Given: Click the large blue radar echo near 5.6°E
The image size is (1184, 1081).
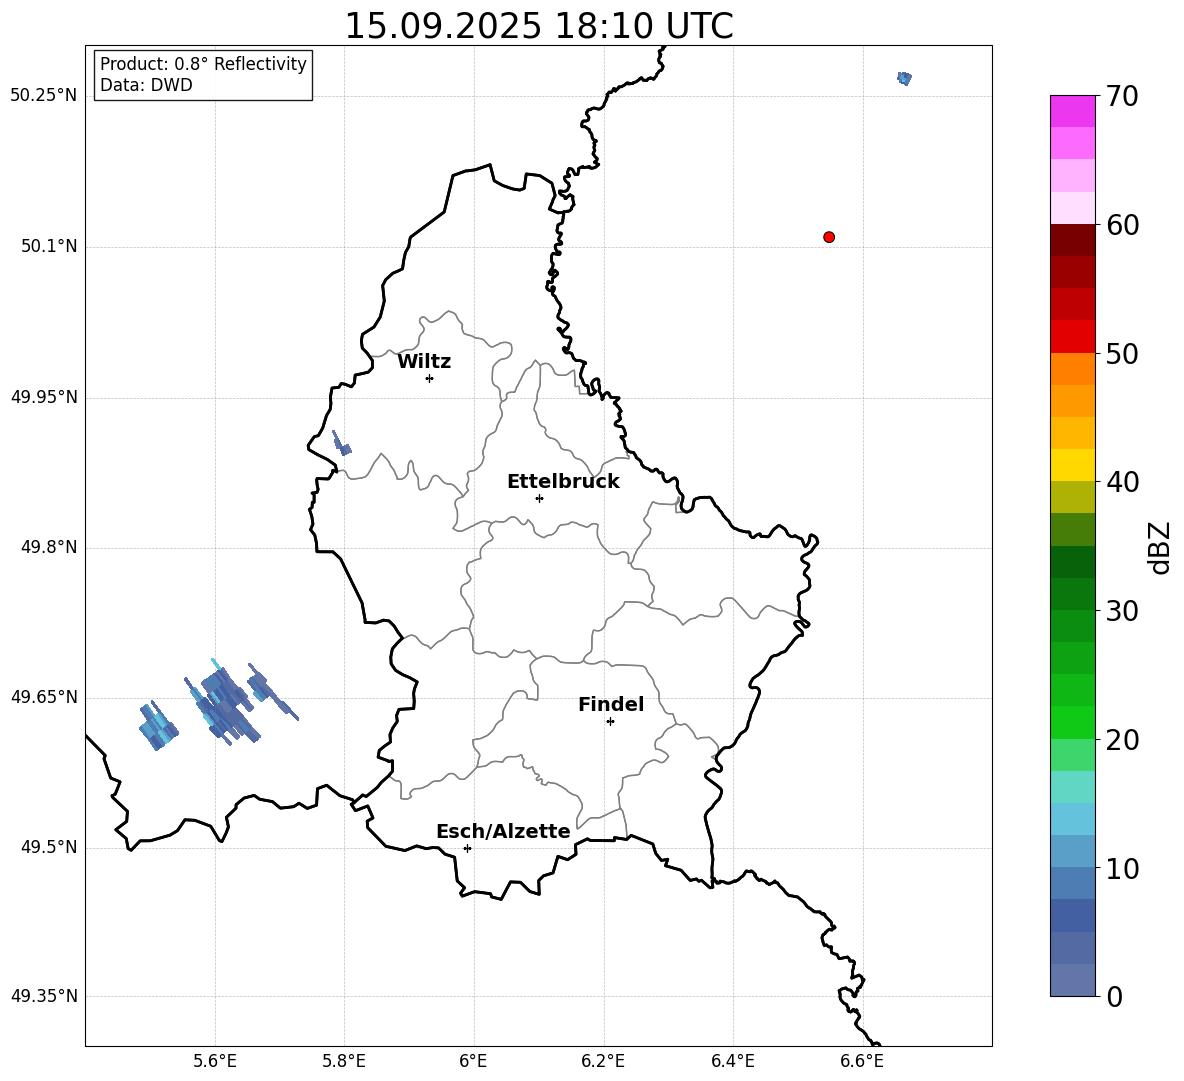Looking at the screenshot, I should click(225, 704).
